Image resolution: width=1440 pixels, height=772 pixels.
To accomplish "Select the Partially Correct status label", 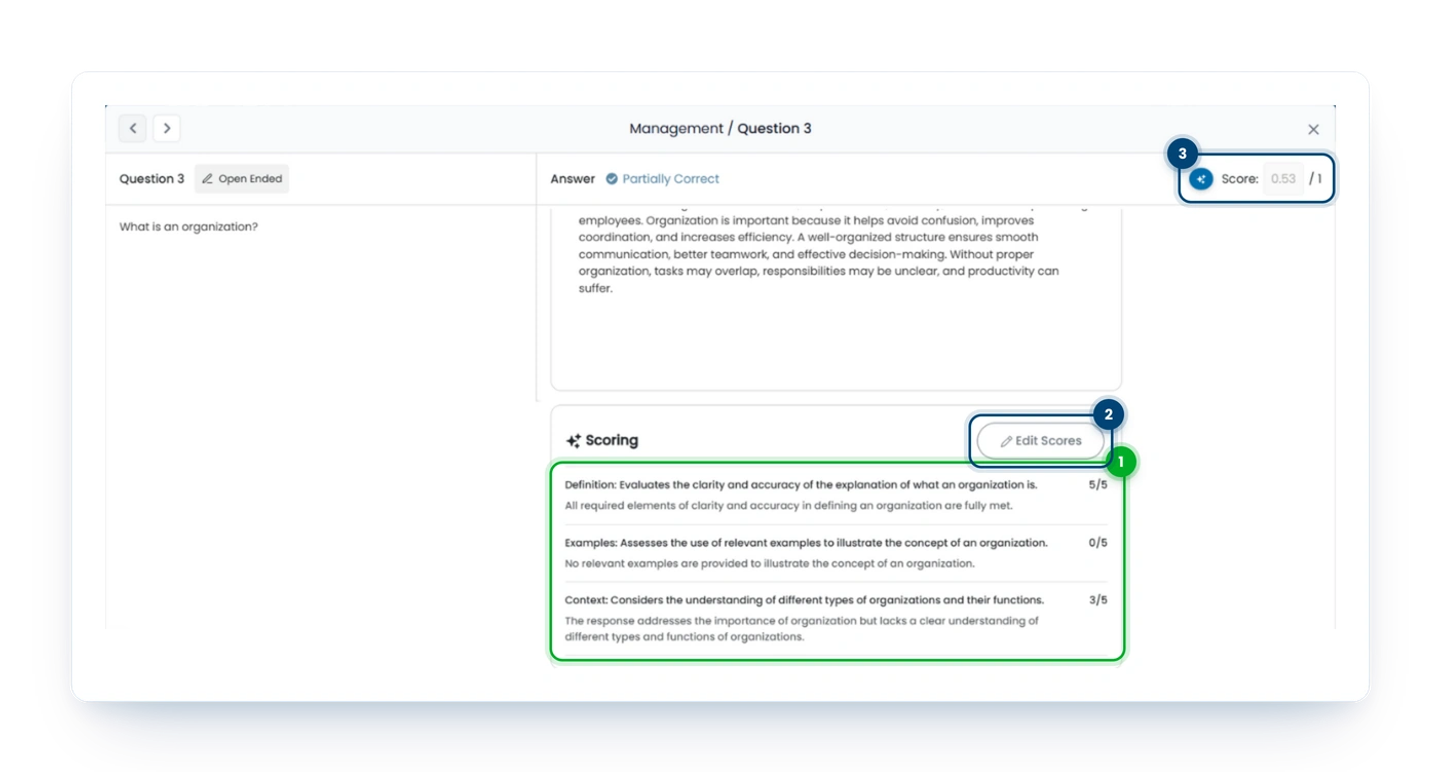I will [671, 179].
